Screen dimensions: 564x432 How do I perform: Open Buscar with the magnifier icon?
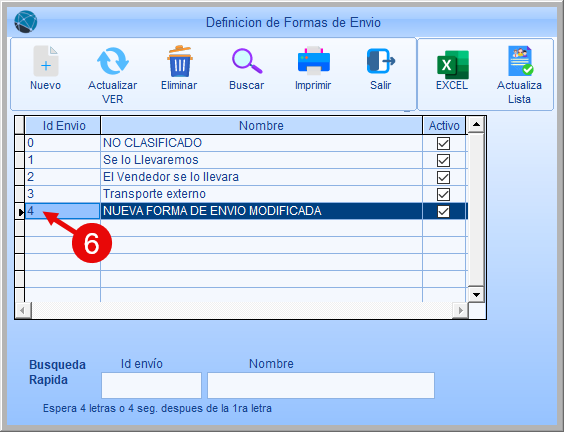[247, 61]
